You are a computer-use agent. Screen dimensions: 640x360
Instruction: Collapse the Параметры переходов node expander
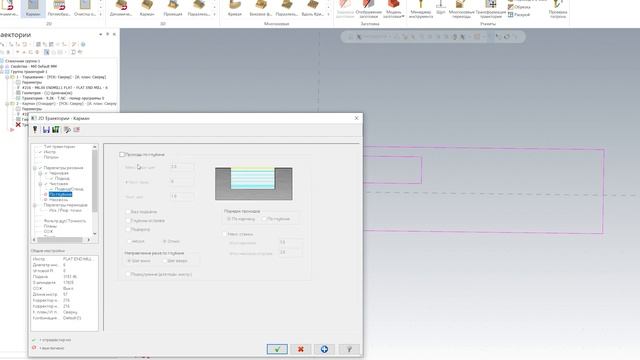35,205
